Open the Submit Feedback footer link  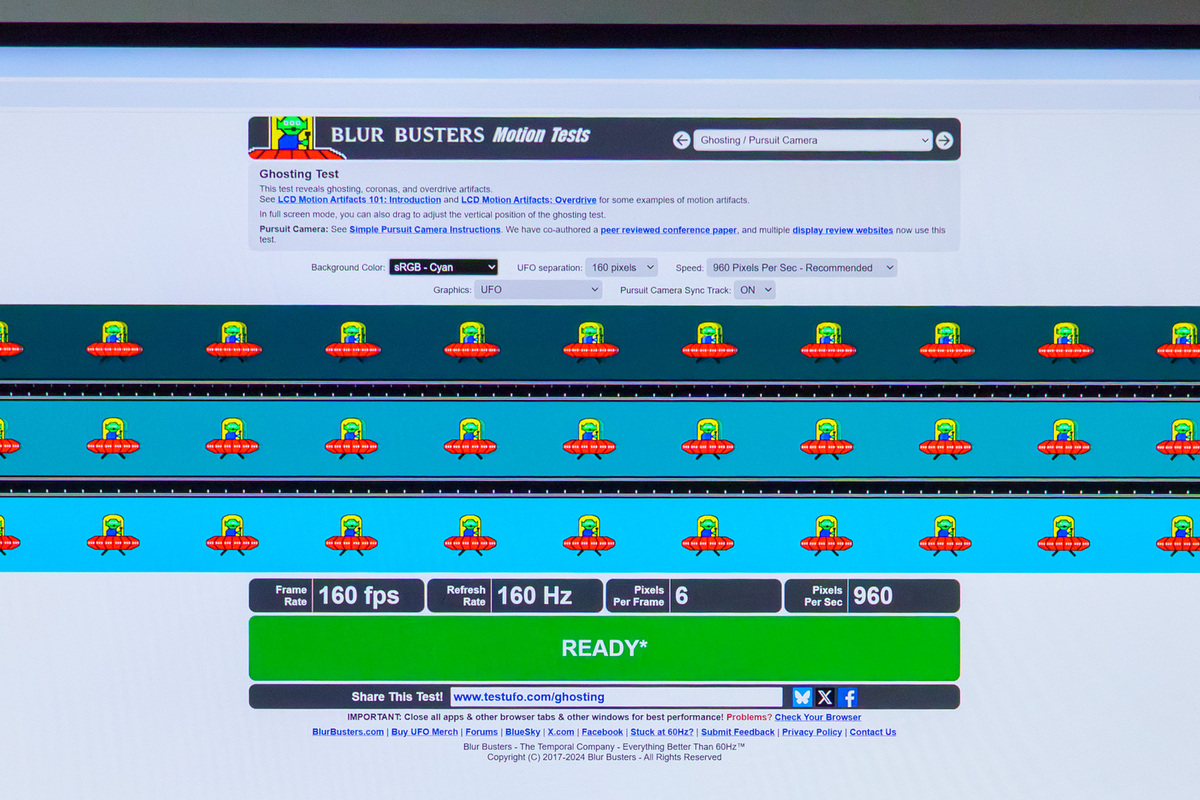click(x=738, y=732)
